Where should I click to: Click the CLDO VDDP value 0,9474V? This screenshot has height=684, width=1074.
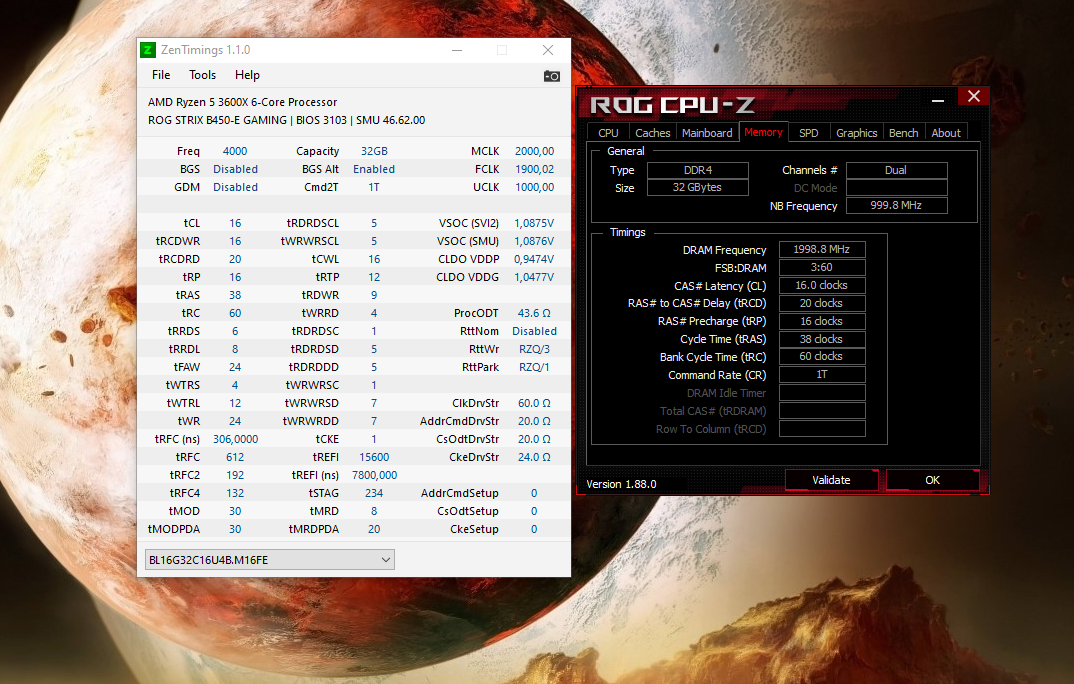pos(534,259)
